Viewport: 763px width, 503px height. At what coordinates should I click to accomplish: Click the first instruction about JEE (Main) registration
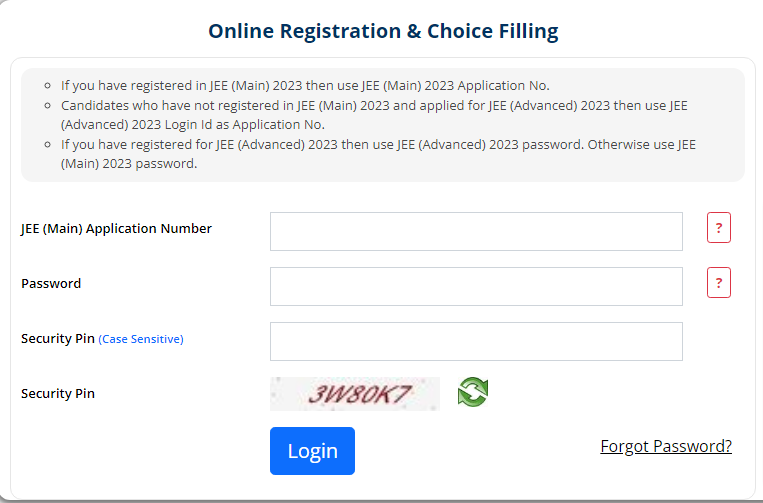pos(305,85)
